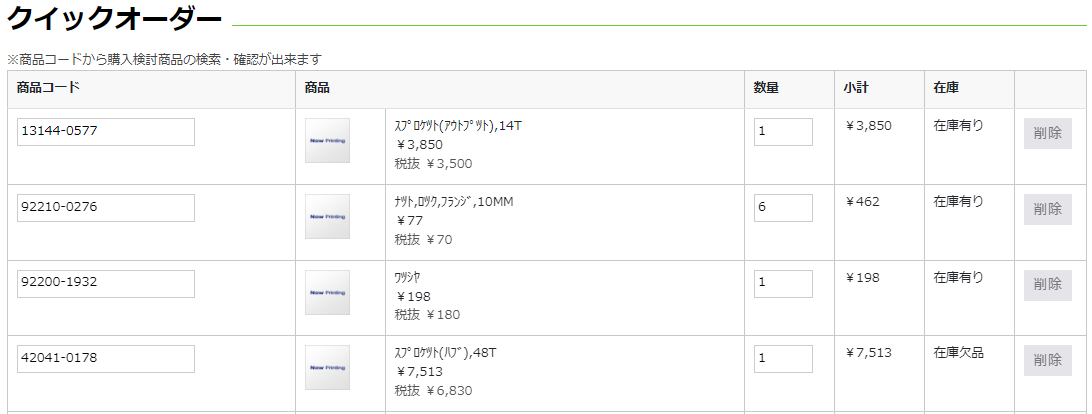
Task: Click quantity field showing 6
Action: point(783,208)
